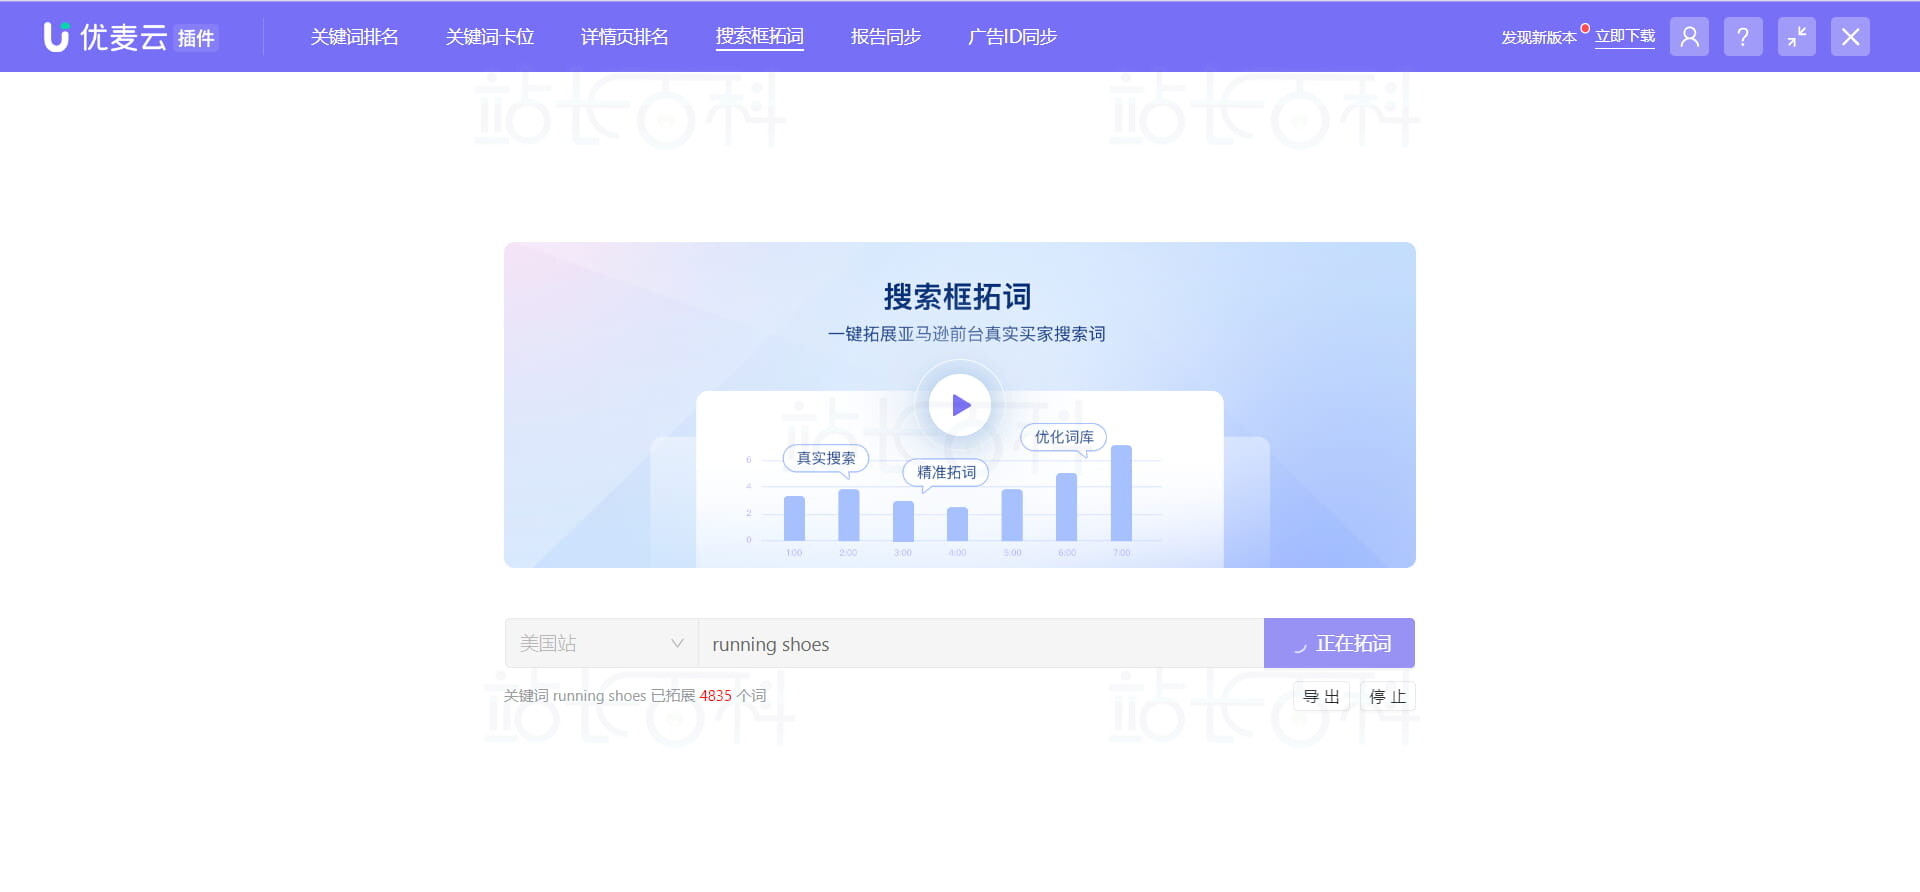The width and height of the screenshot is (1920, 892).
Task: Shrink the plugin window with collapse icon
Action: [x=1797, y=37]
